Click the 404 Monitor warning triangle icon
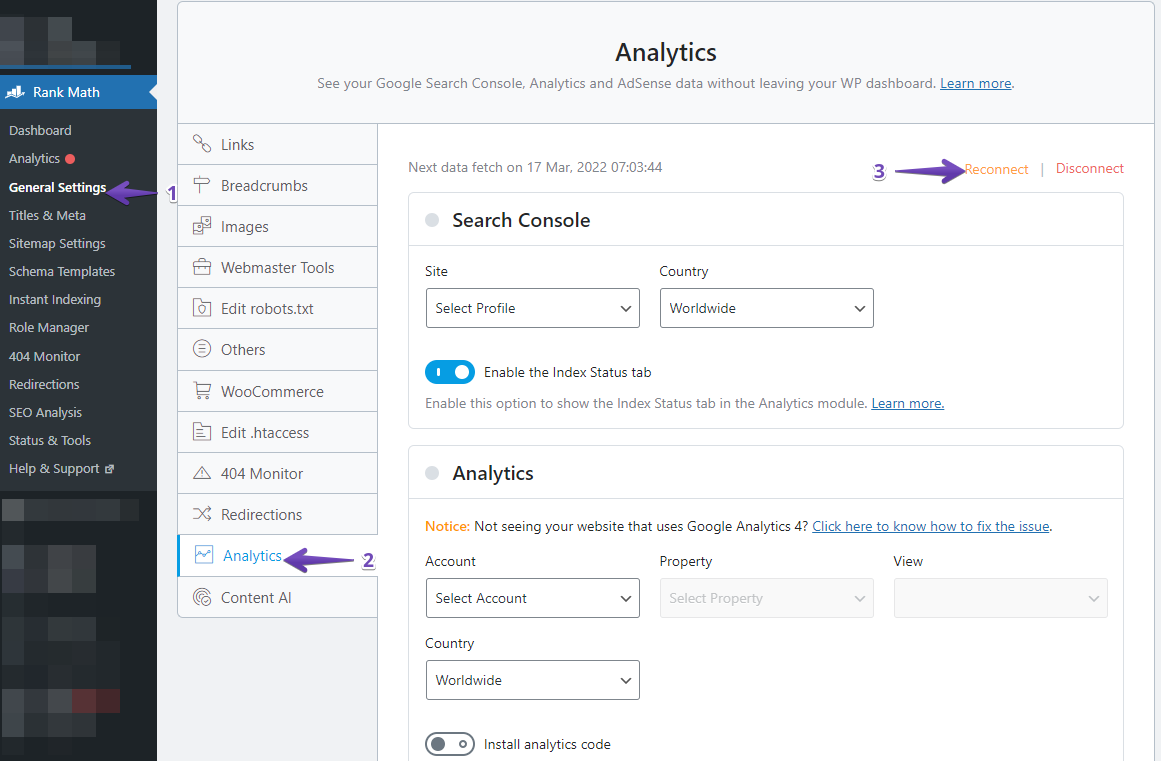 click(202, 473)
